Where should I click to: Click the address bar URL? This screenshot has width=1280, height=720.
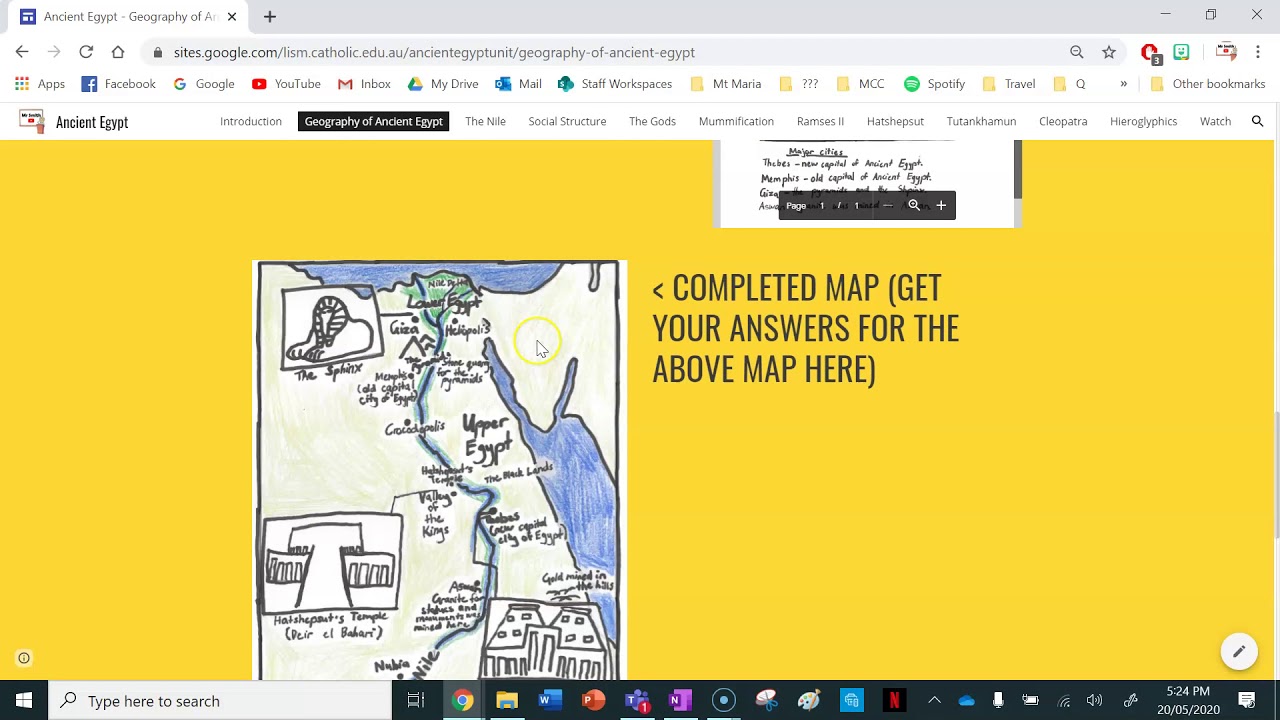(x=434, y=52)
